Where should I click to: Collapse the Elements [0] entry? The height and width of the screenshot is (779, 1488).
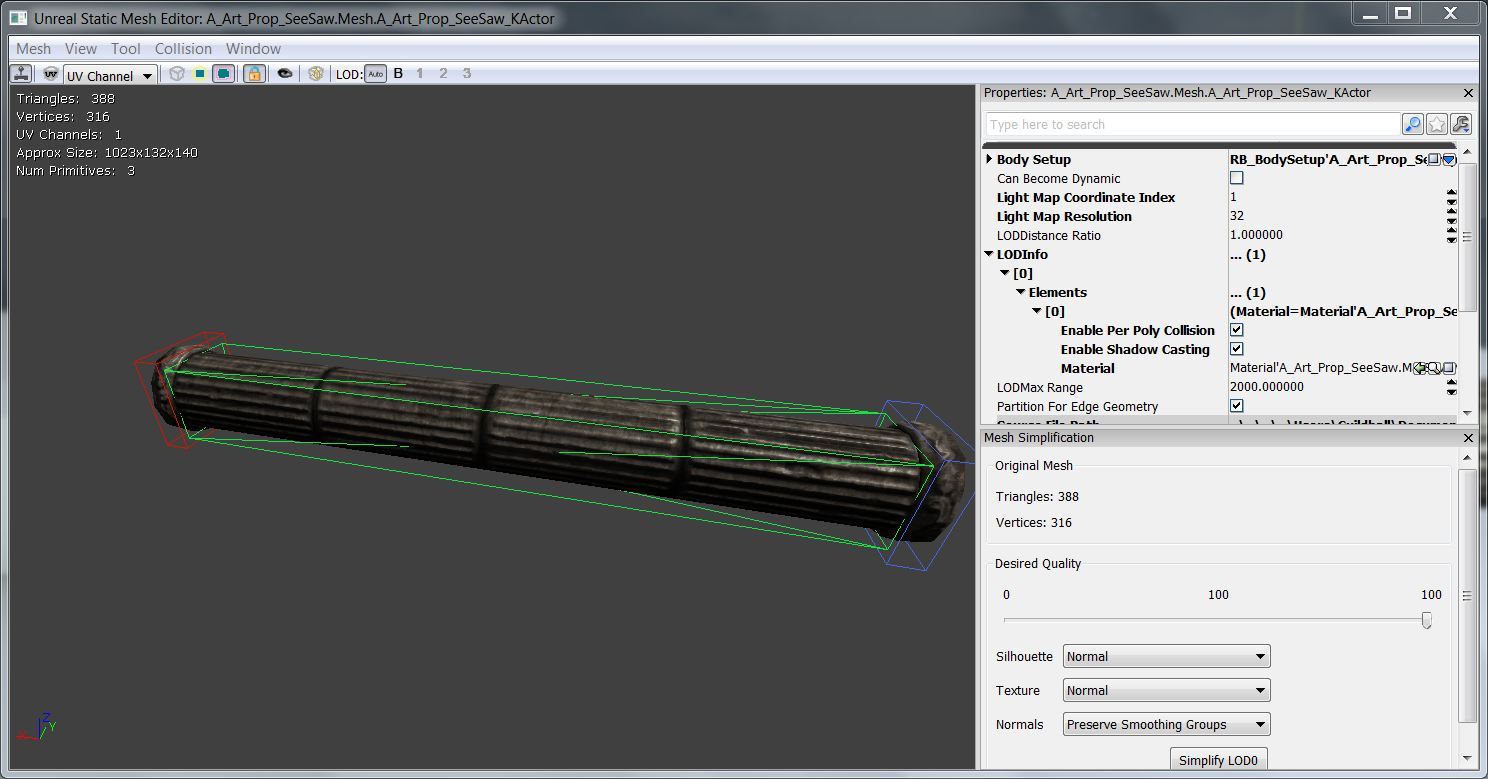point(1037,311)
